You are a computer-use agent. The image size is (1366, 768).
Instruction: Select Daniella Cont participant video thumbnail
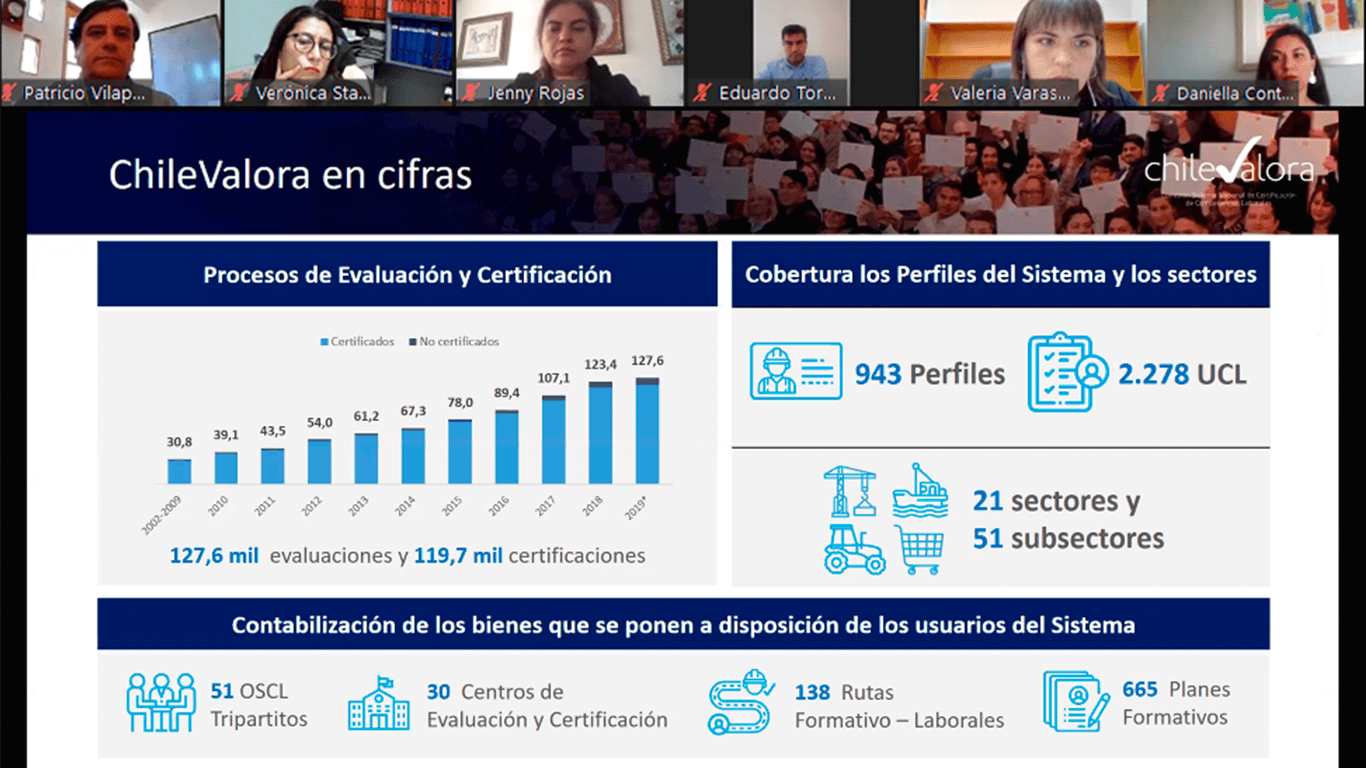pyautogui.click(x=1257, y=53)
